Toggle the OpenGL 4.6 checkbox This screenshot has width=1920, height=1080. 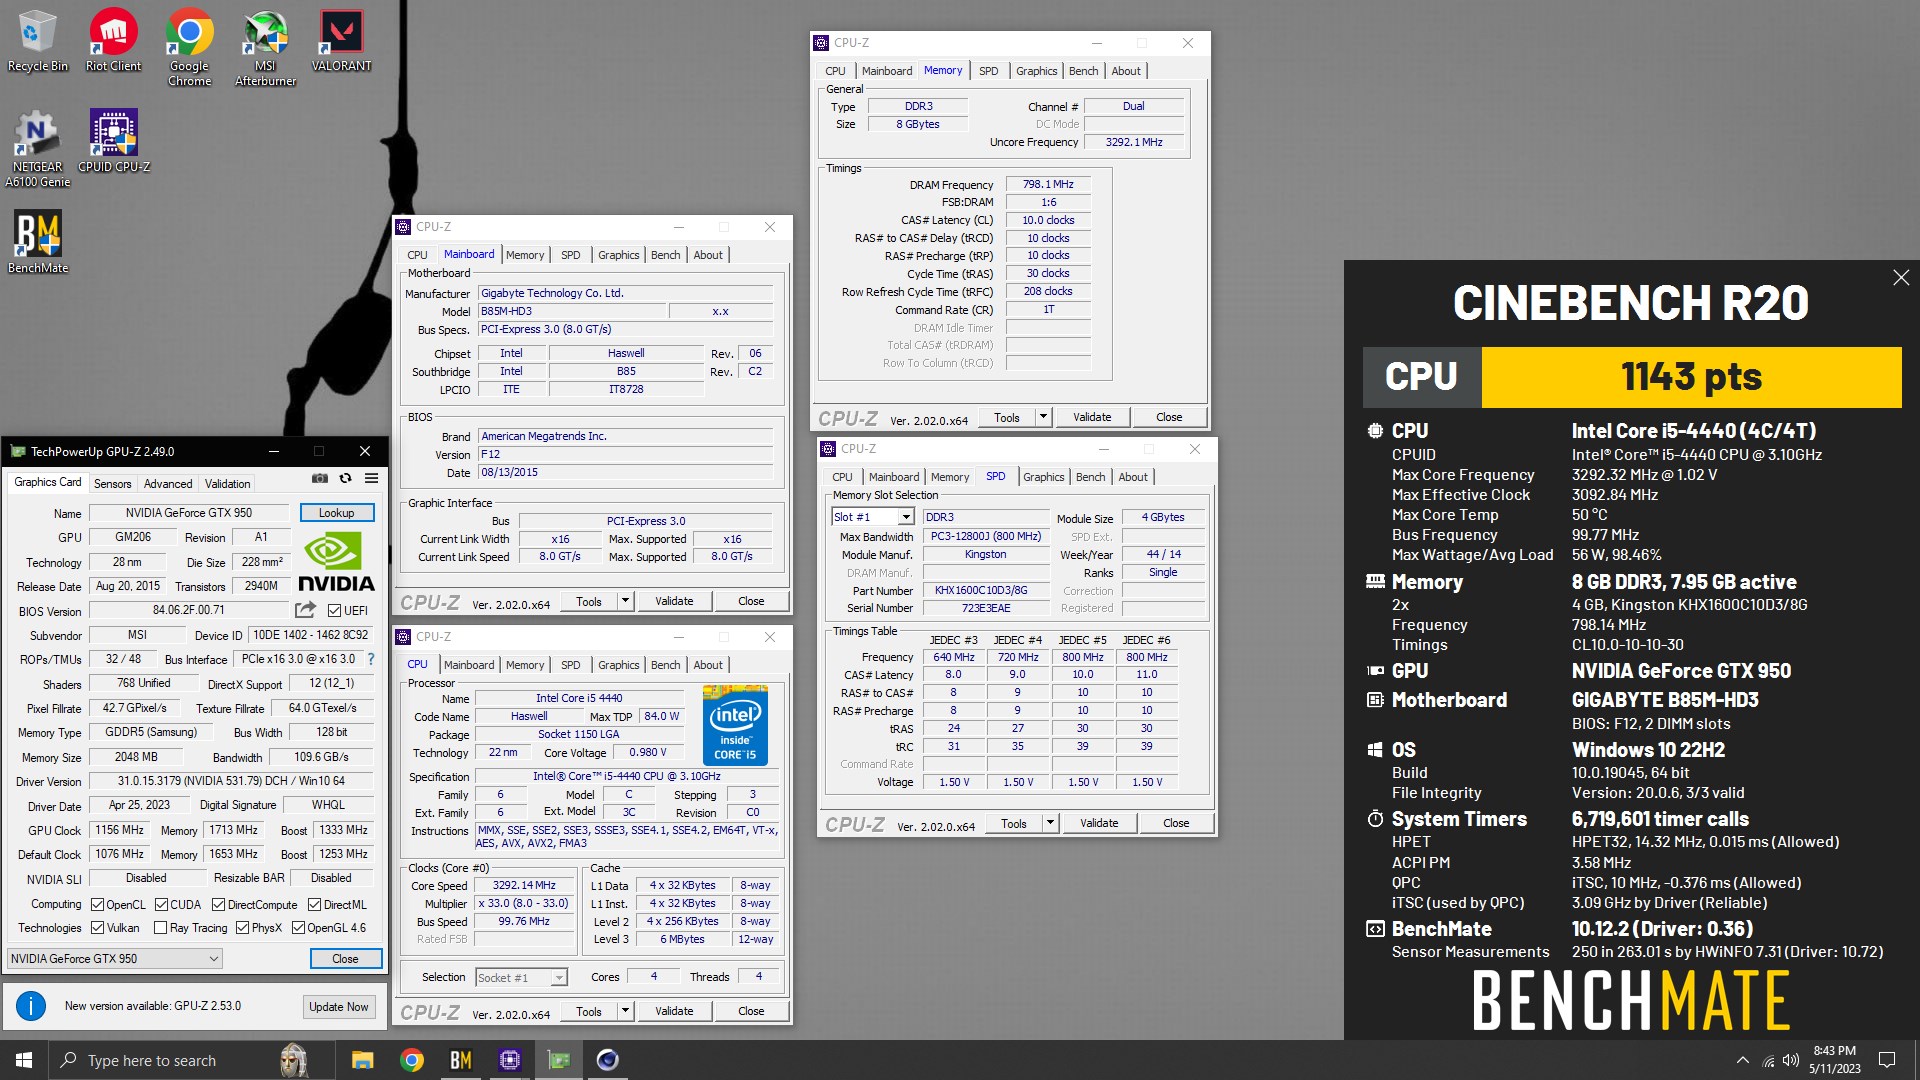pos(298,928)
